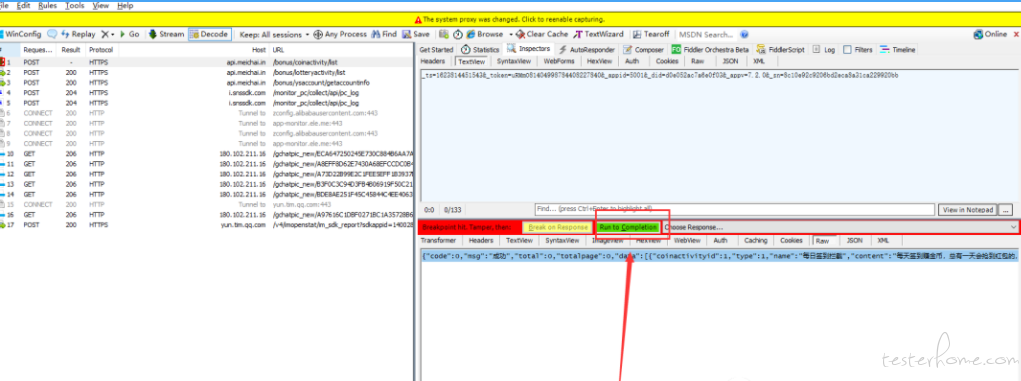Click the Break on Response button

(558, 227)
